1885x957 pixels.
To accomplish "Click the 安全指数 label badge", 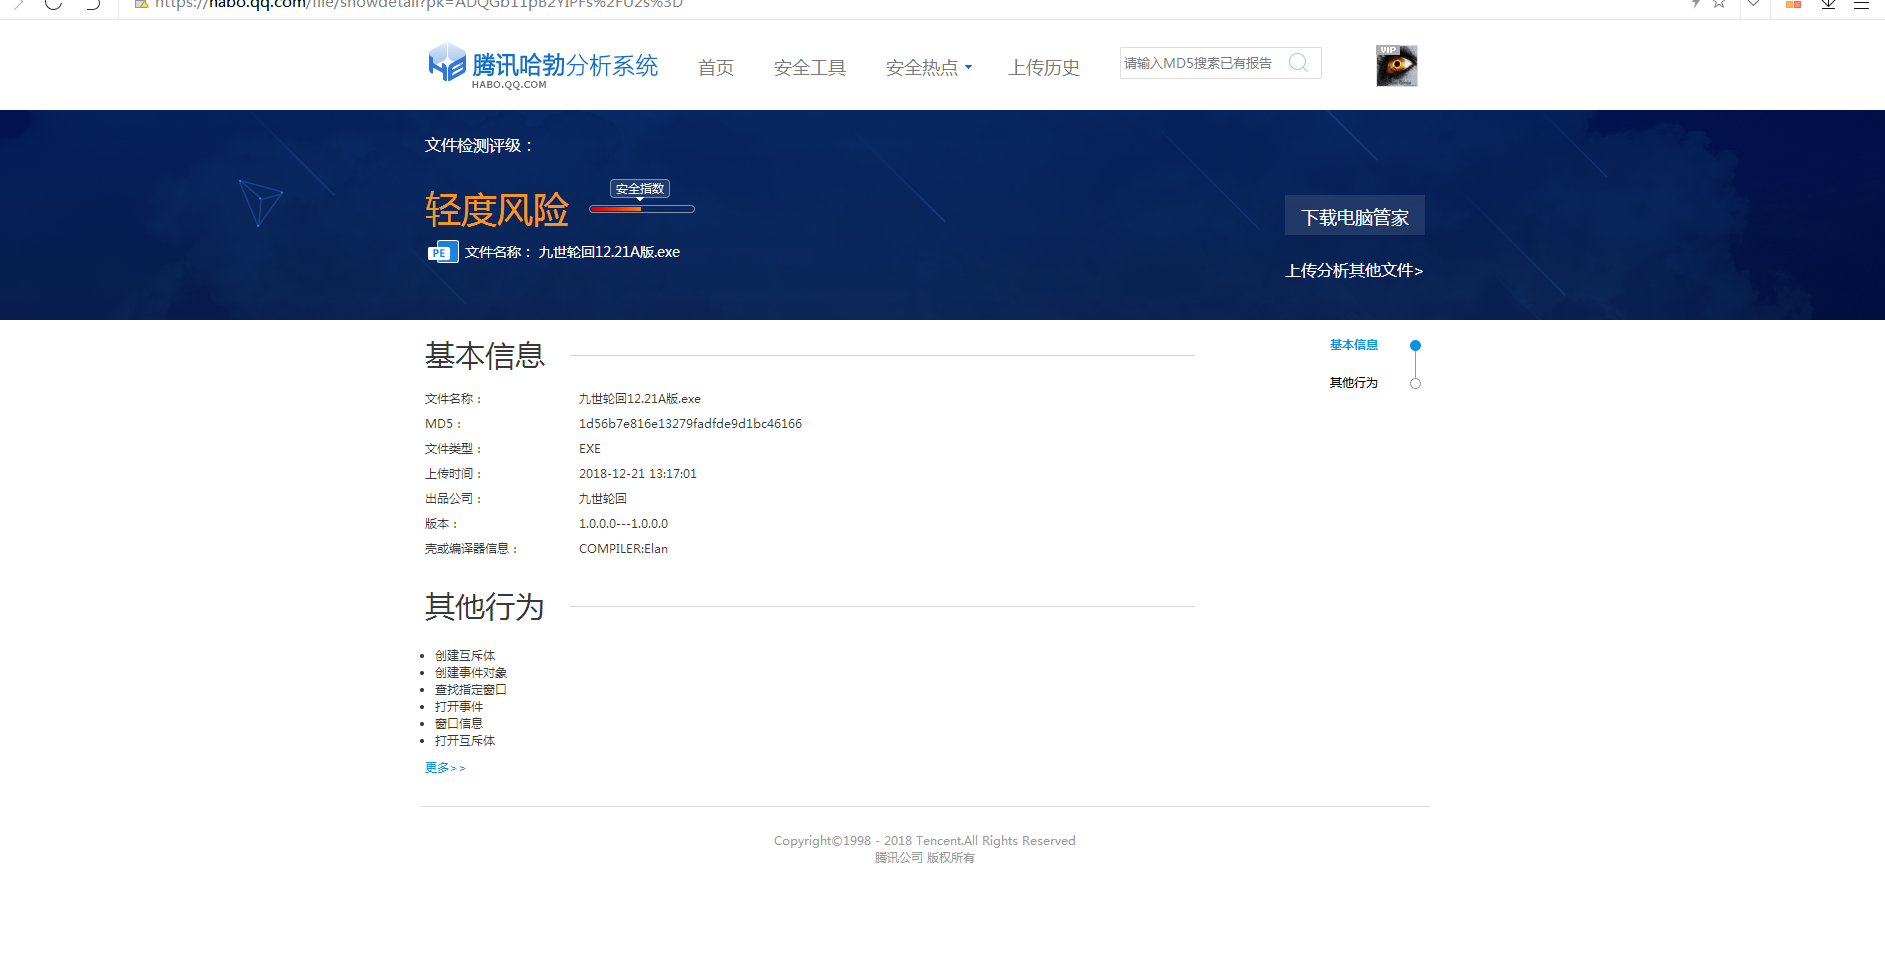I will coord(640,189).
